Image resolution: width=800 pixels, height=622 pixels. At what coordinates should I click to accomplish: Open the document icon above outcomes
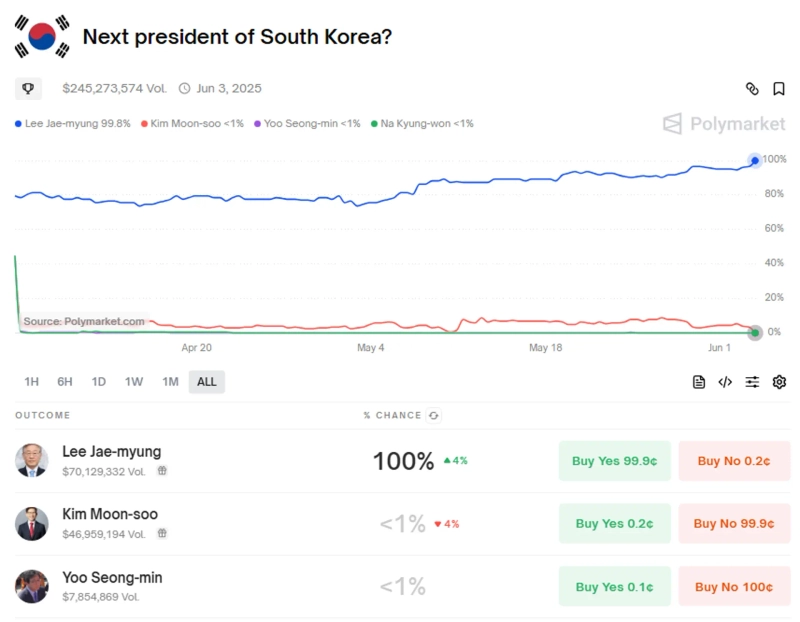(x=699, y=382)
